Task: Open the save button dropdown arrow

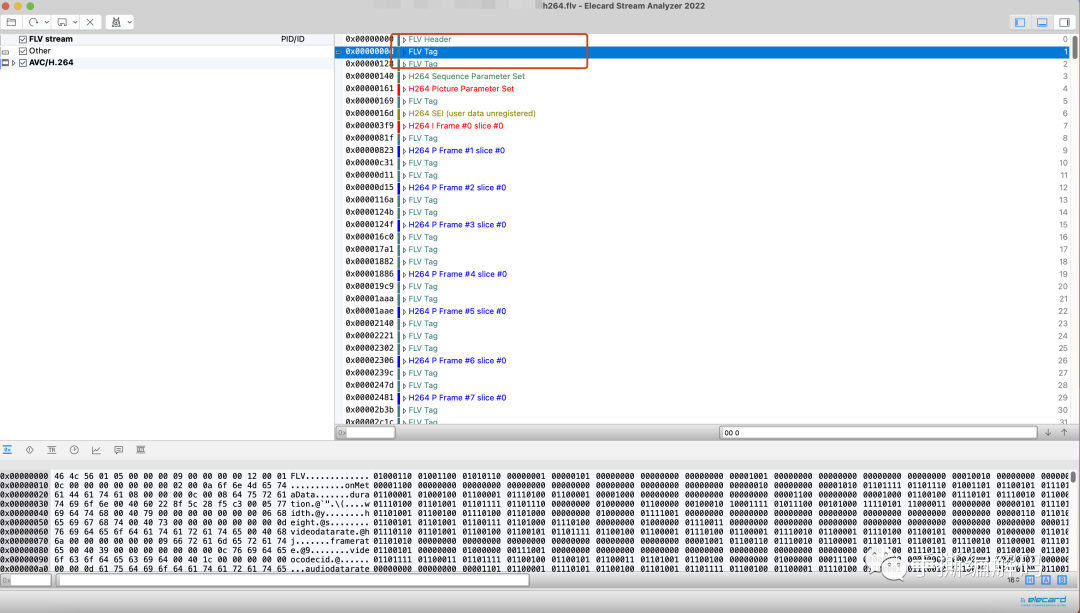Action: click(72, 21)
